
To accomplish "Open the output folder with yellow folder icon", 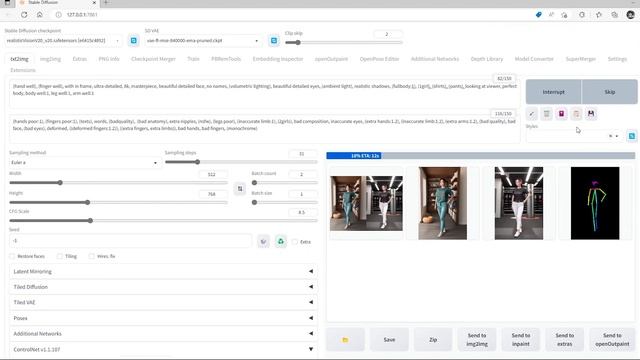I will tap(345, 340).
